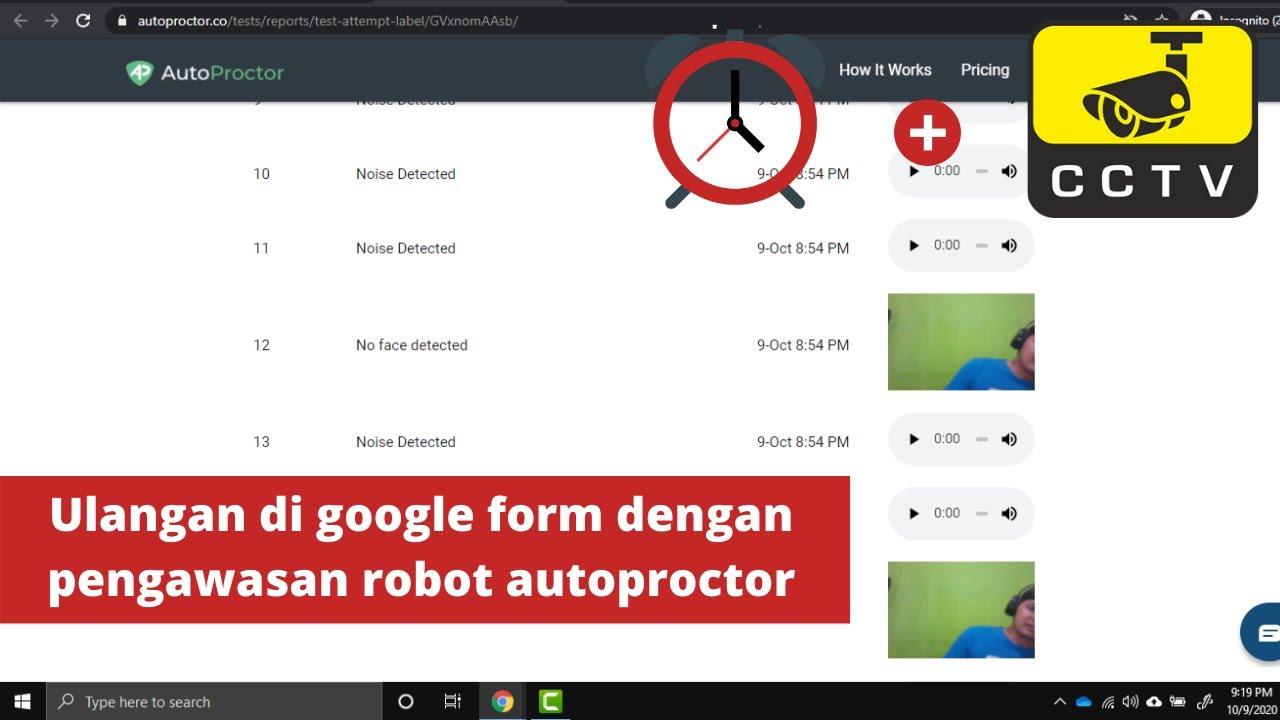
Task: Open the How It Works page
Action: point(885,70)
